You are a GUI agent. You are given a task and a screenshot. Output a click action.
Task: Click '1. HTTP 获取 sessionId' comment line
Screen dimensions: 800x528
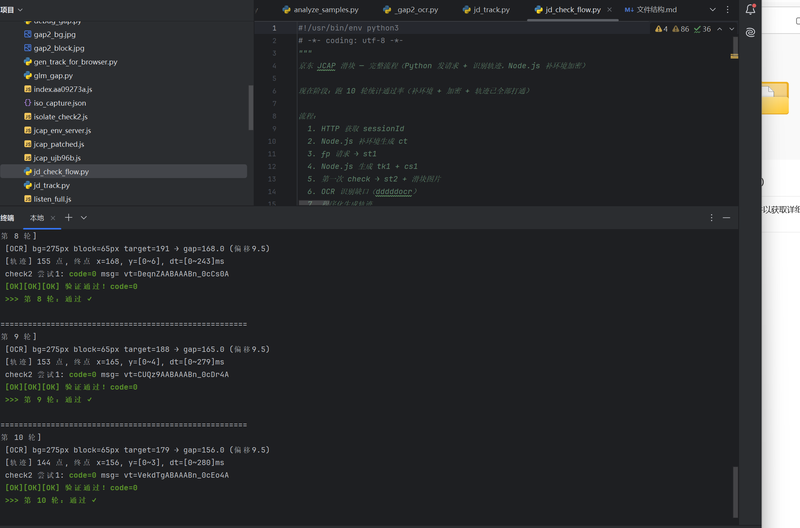[356, 129]
